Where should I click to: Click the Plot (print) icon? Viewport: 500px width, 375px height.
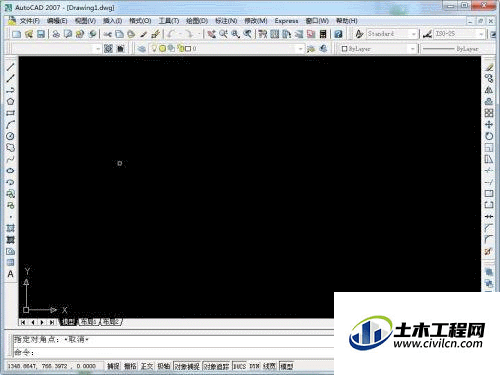point(56,34)
